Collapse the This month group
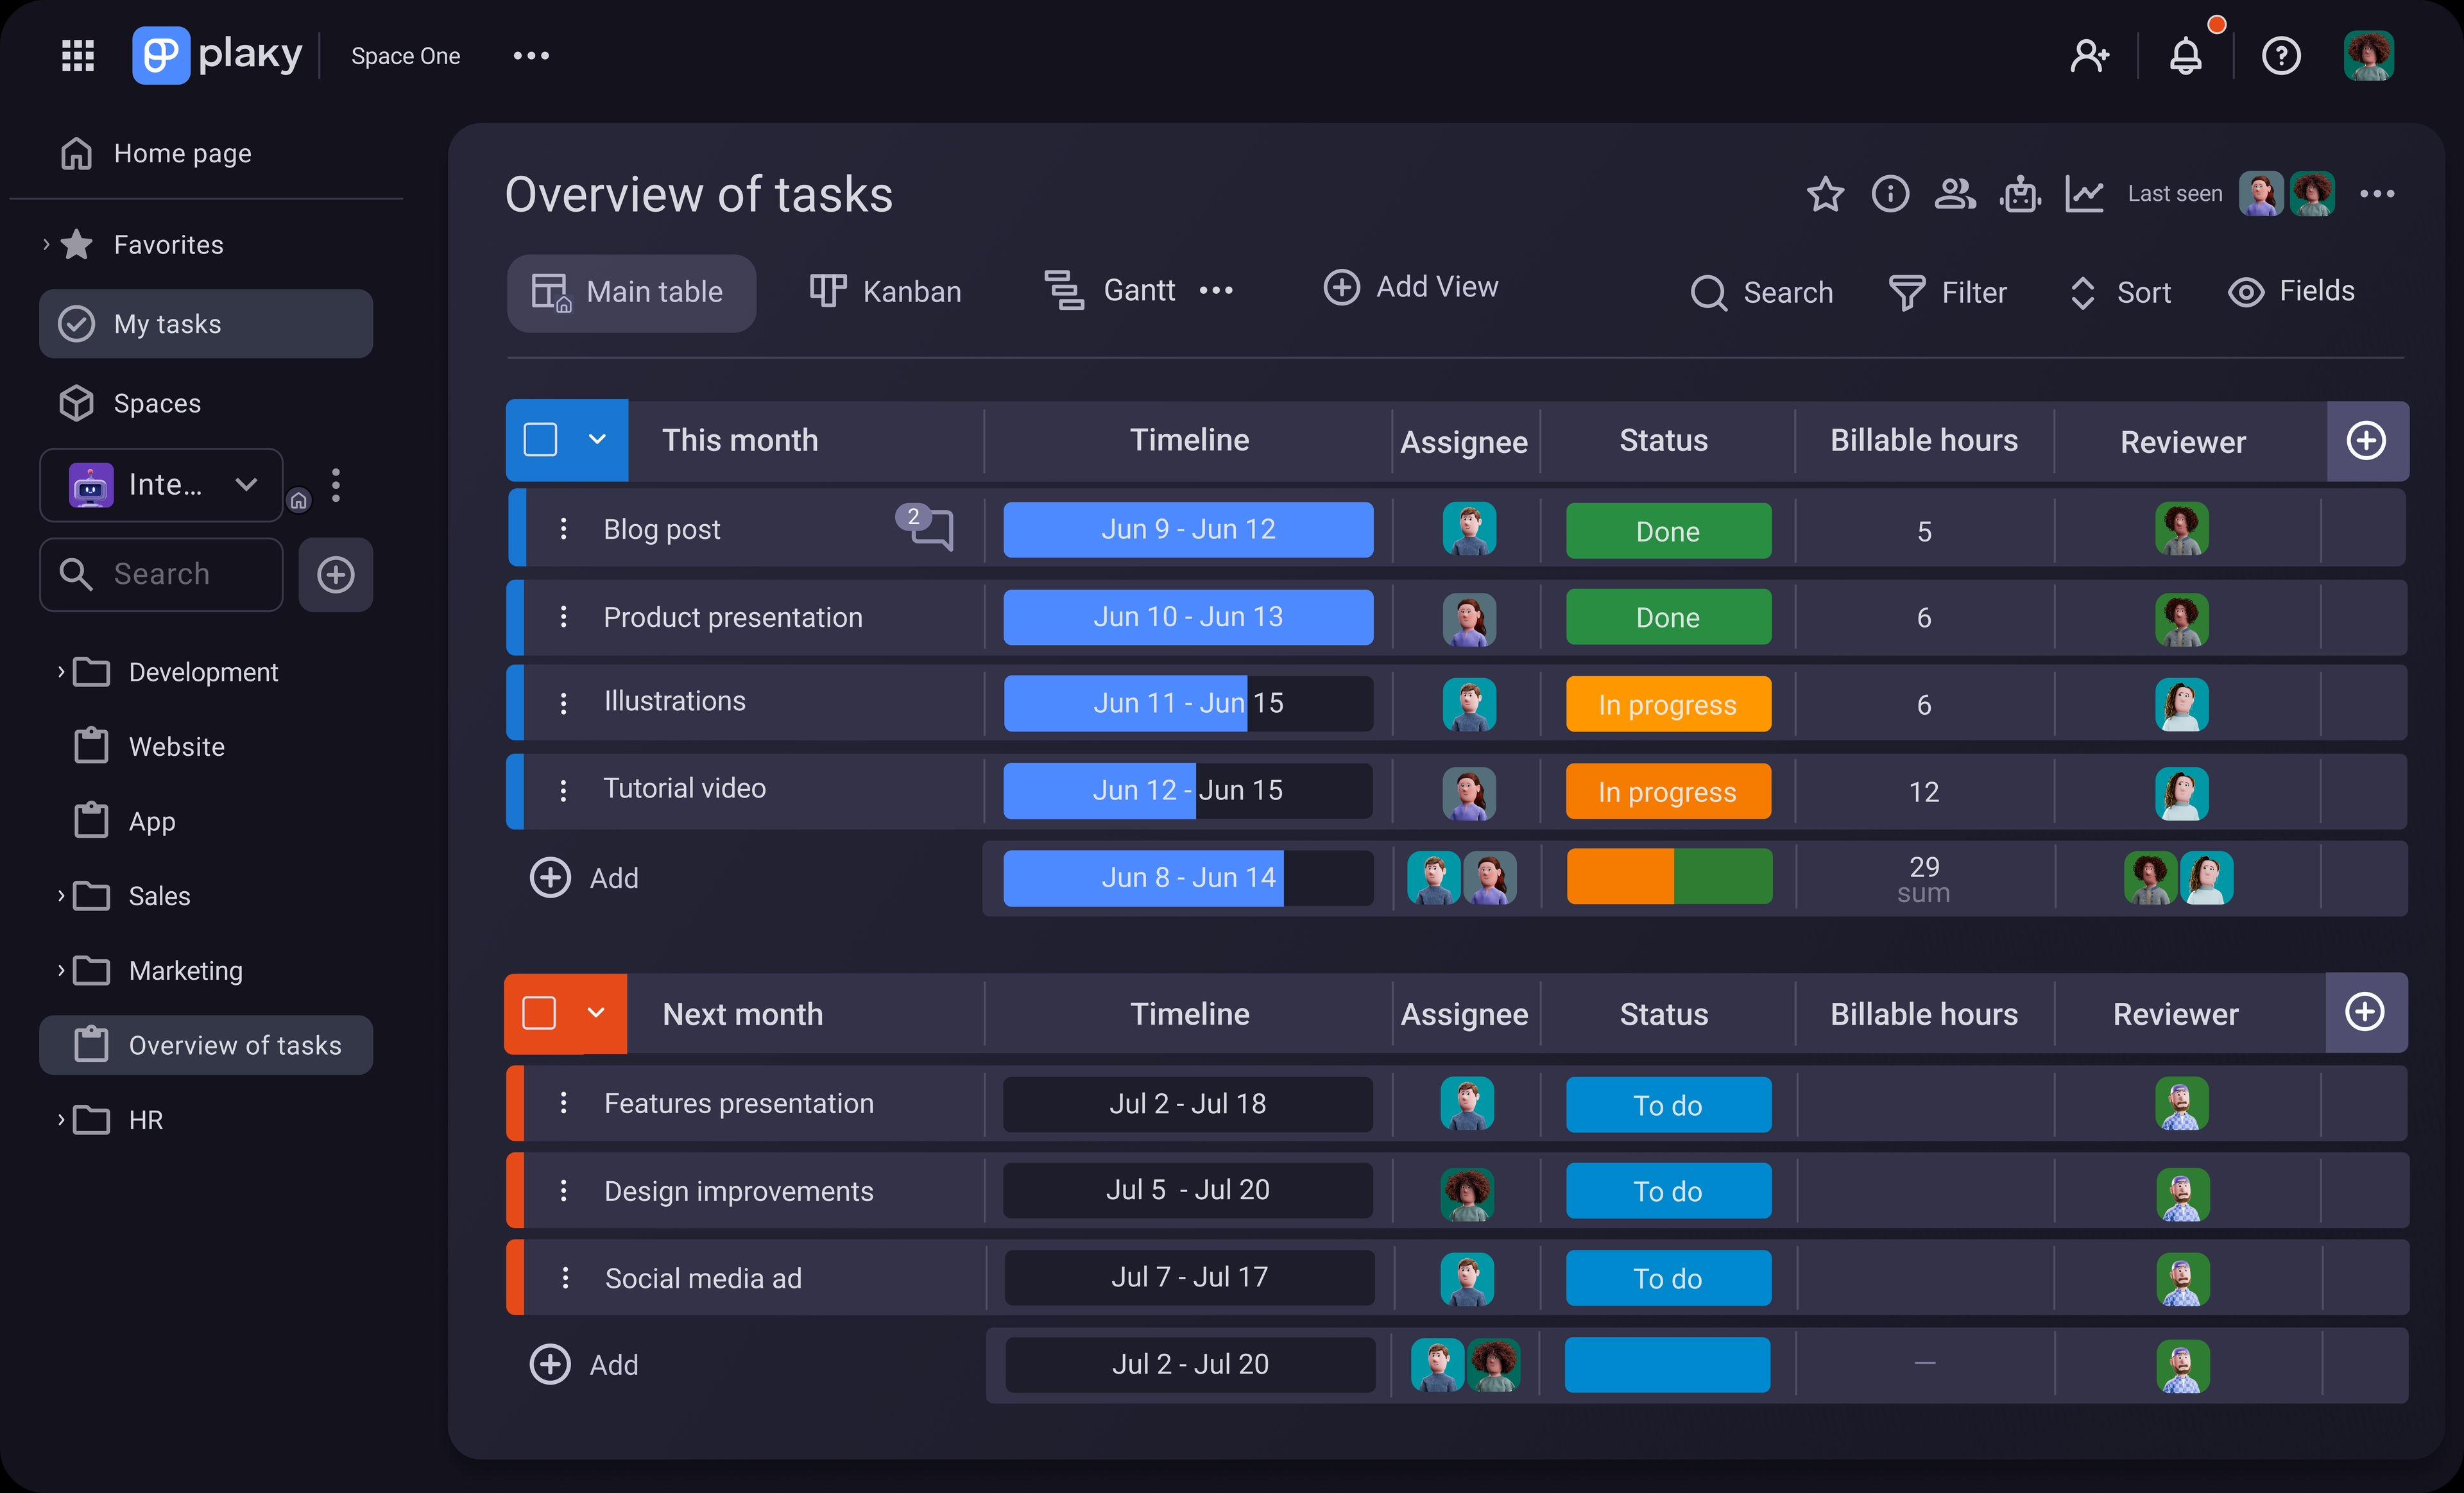The width and height of the screenshot is (2464, 1493). tap(597, 439)
